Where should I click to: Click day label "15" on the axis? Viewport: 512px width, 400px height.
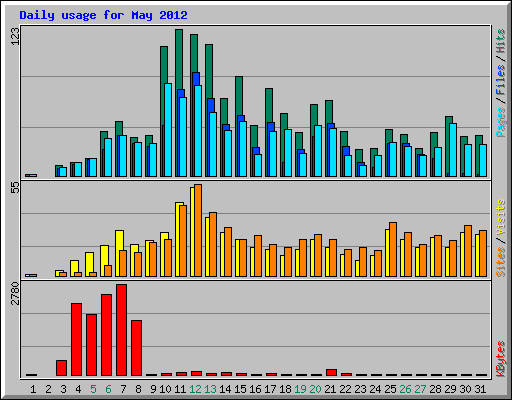click(240, 389)
